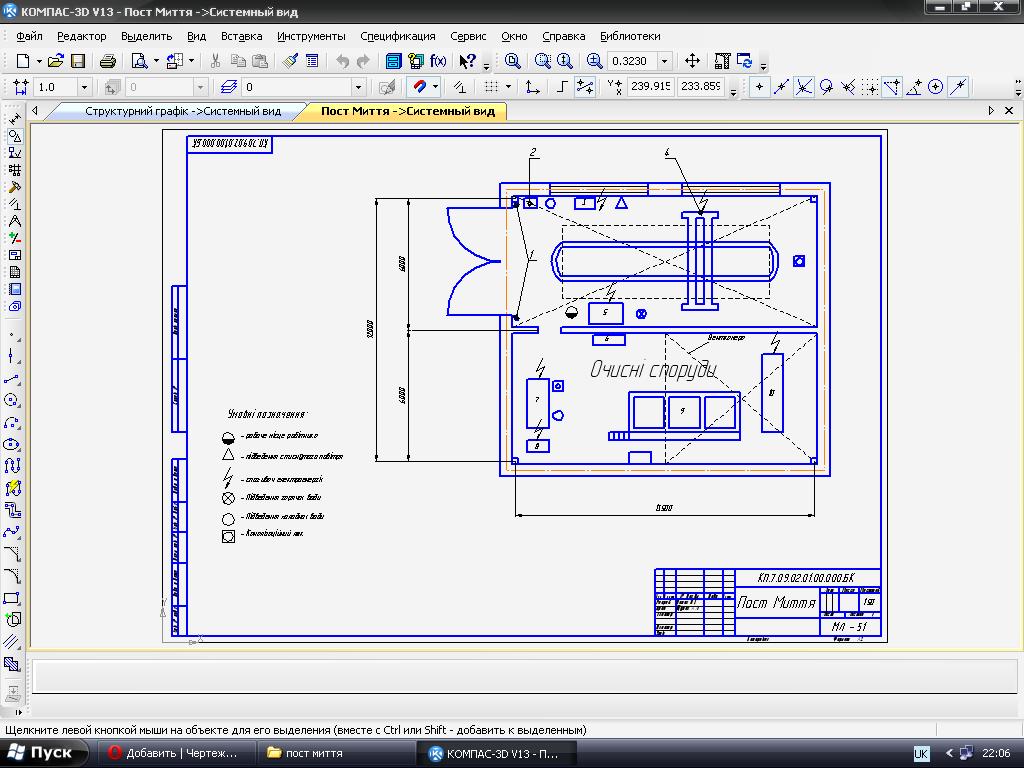Click the Rebuild drawing icon
Viewport: 1024px width, 768px height.
[722, 61]
